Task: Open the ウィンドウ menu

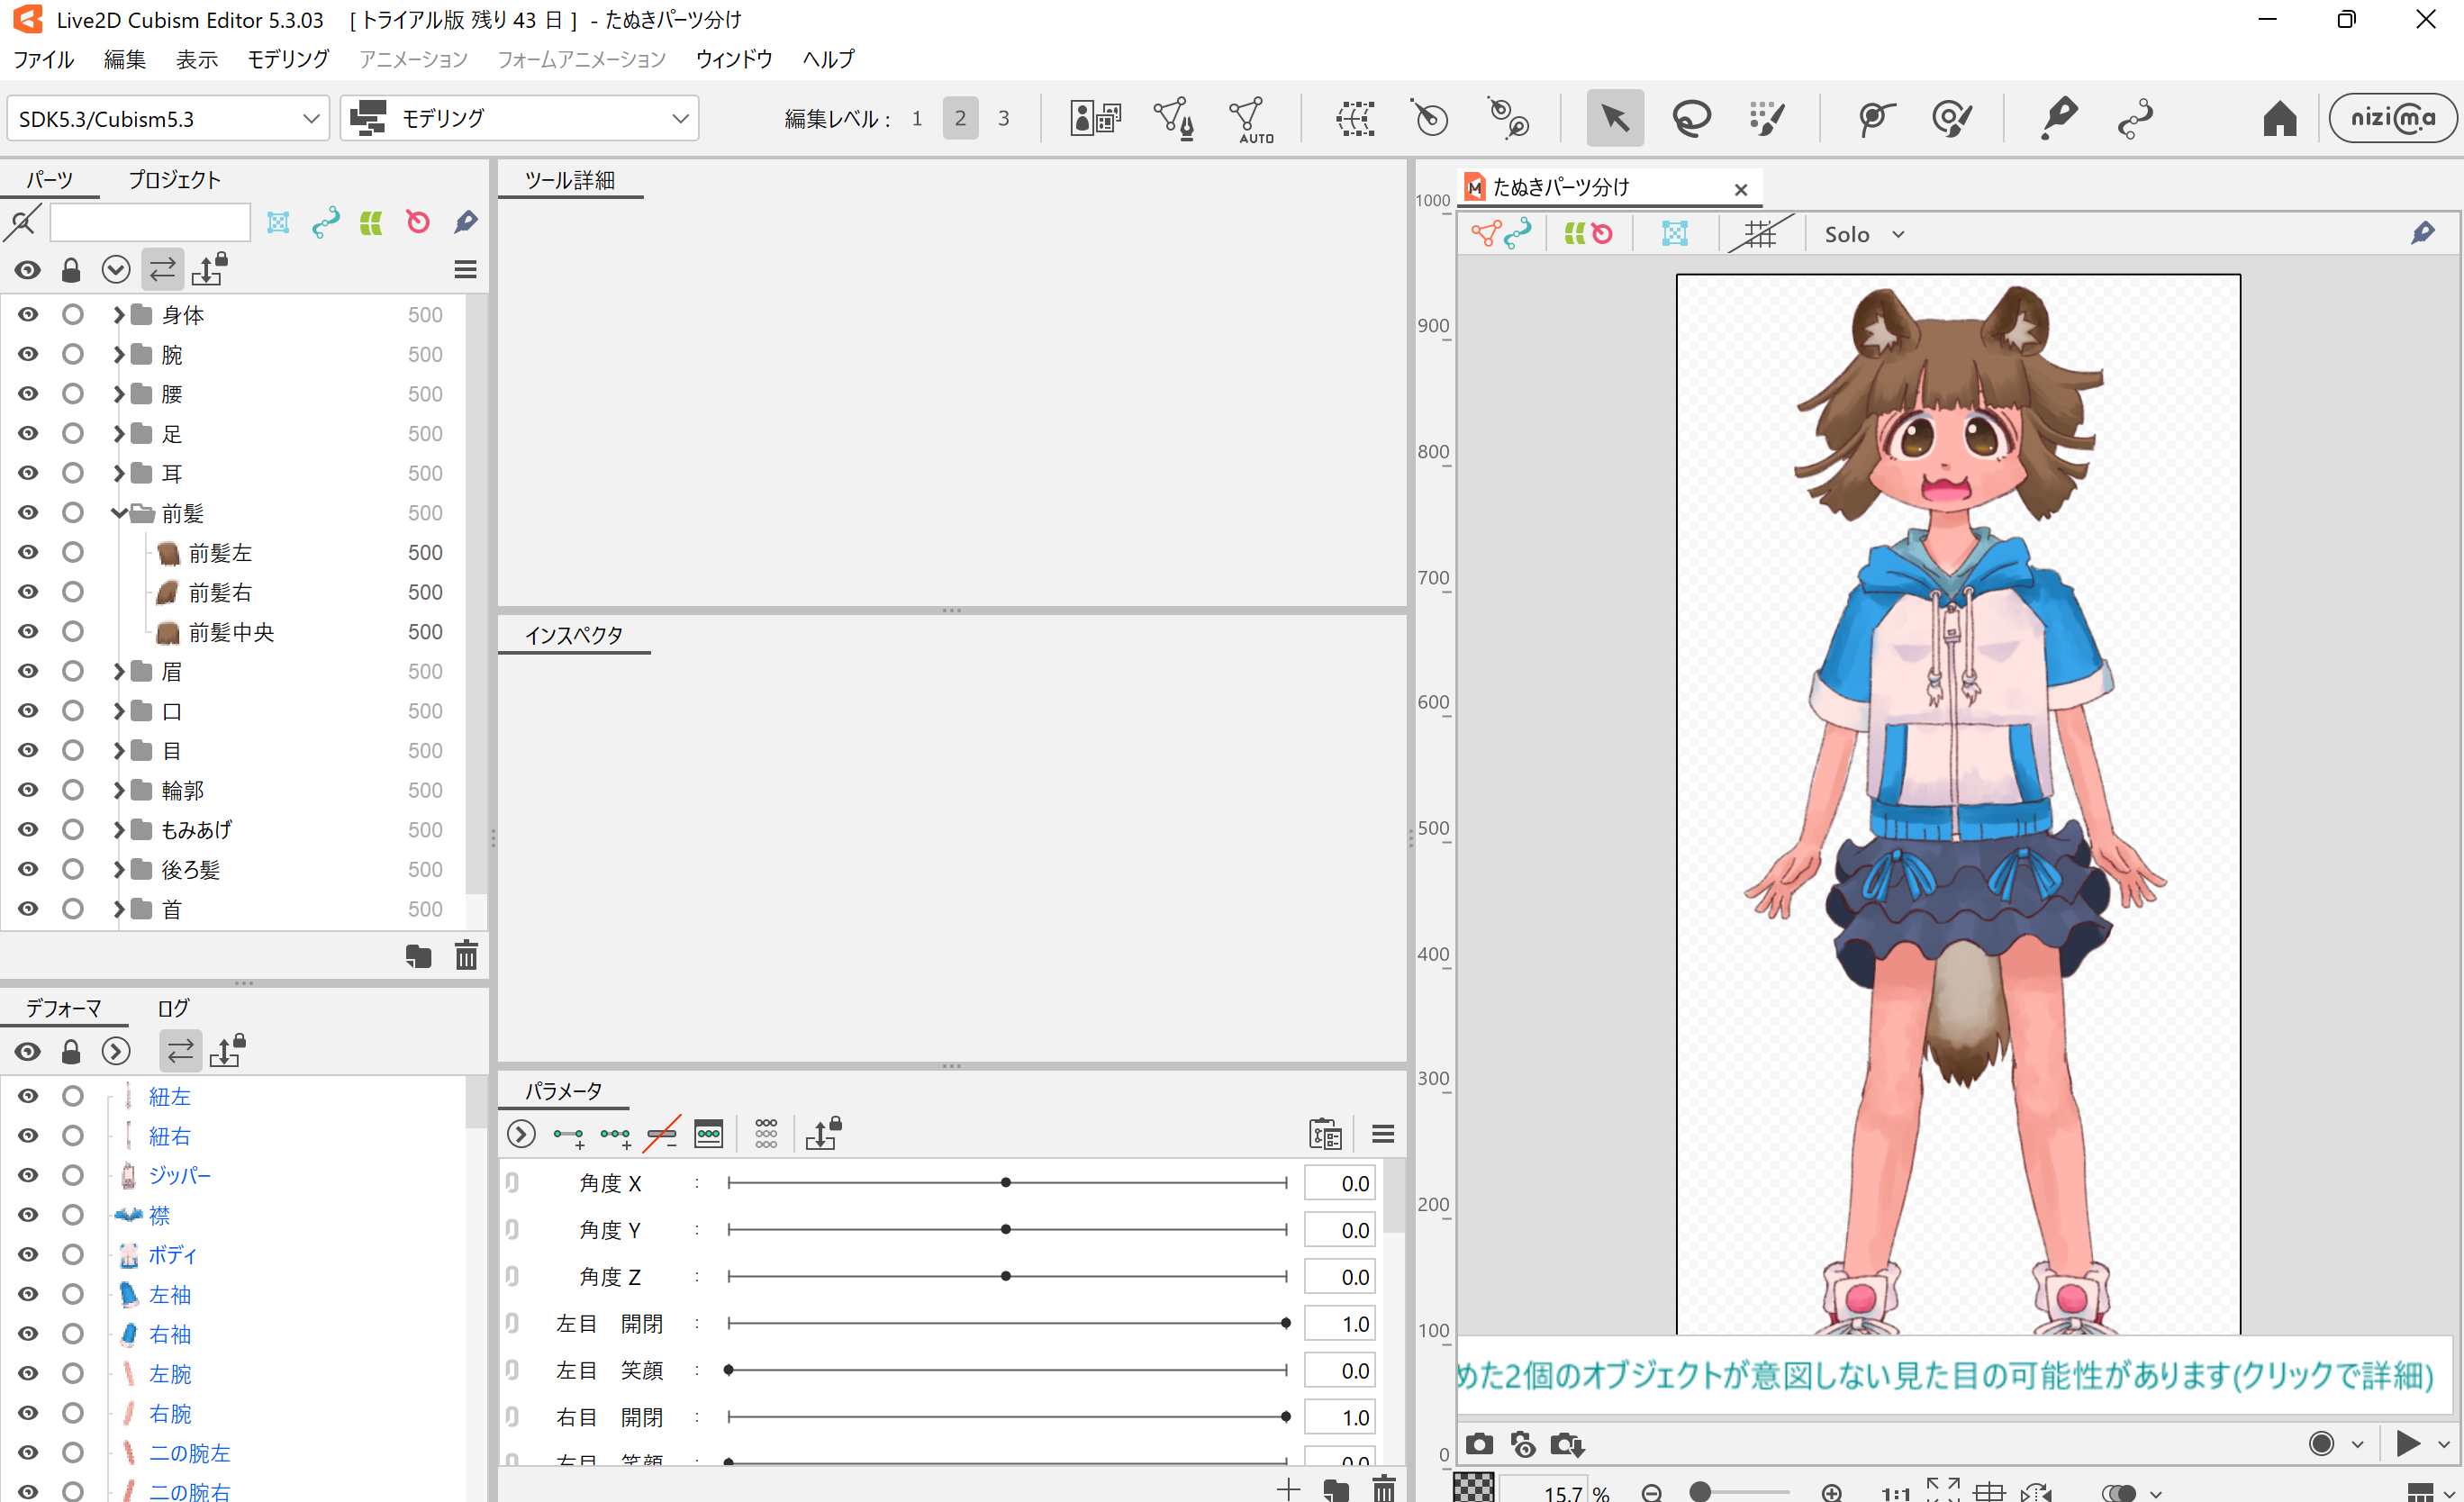Action: coord(734,59)
